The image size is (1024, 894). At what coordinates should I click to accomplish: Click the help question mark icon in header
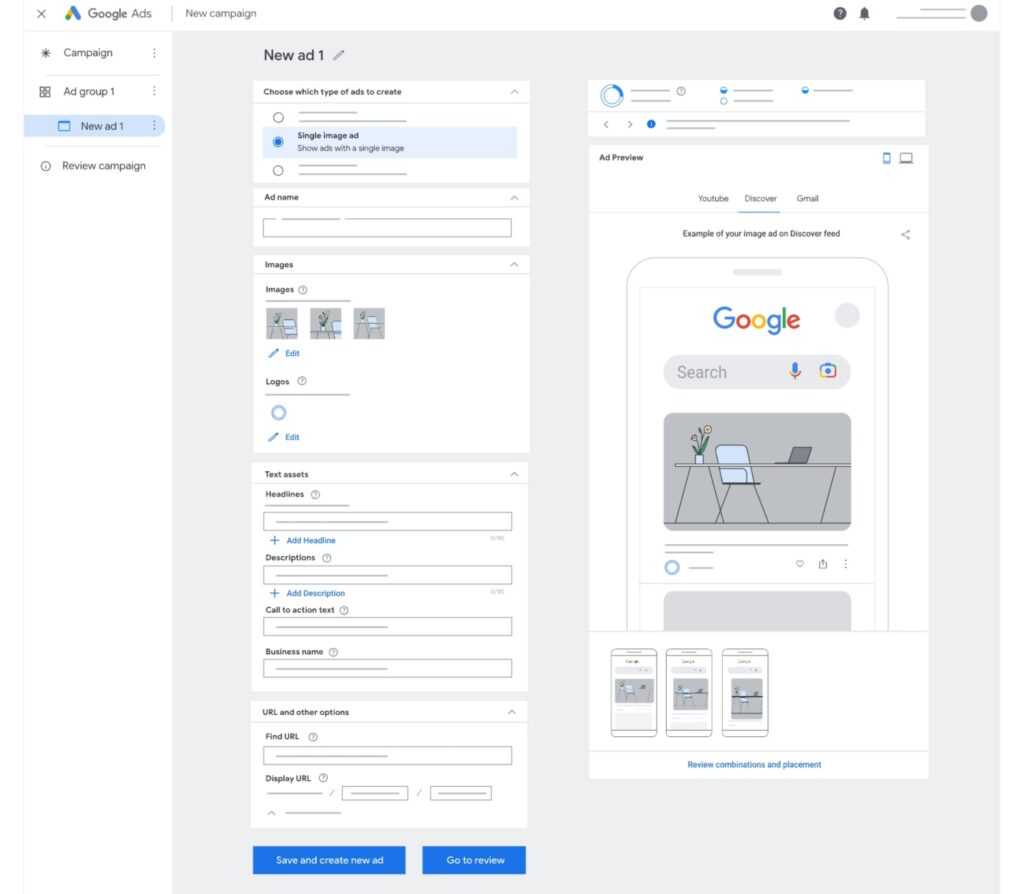pyautogui.click(x=840, y=13)
